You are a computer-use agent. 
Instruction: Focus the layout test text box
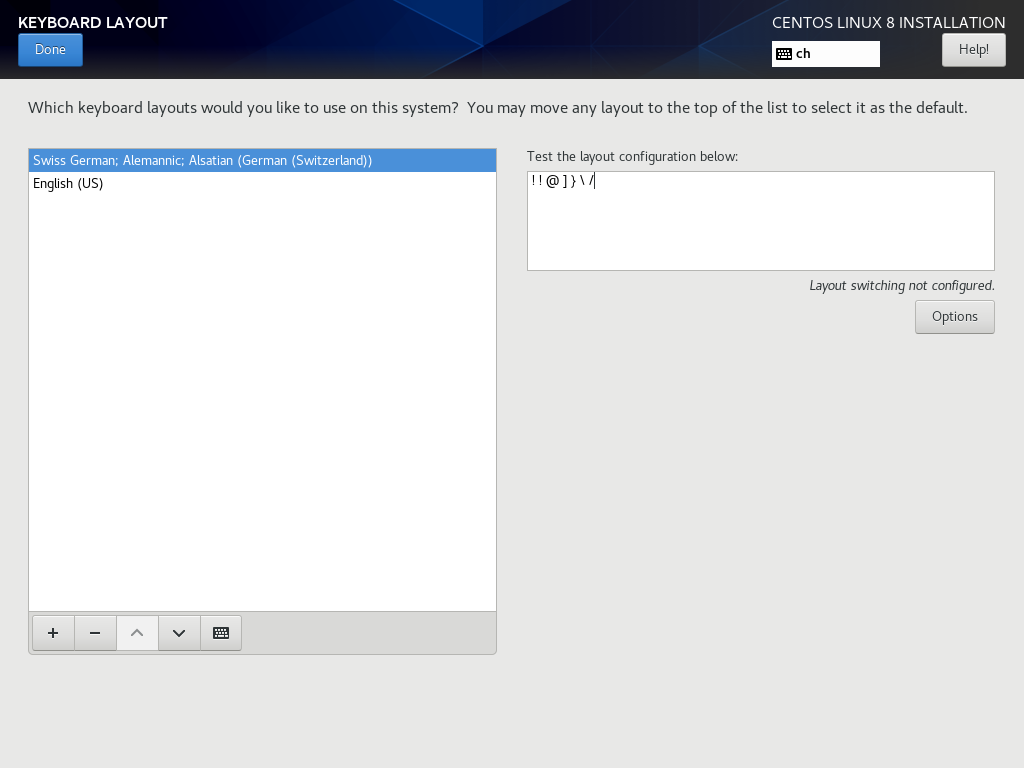pyautogui.click(x=760, y=221)
